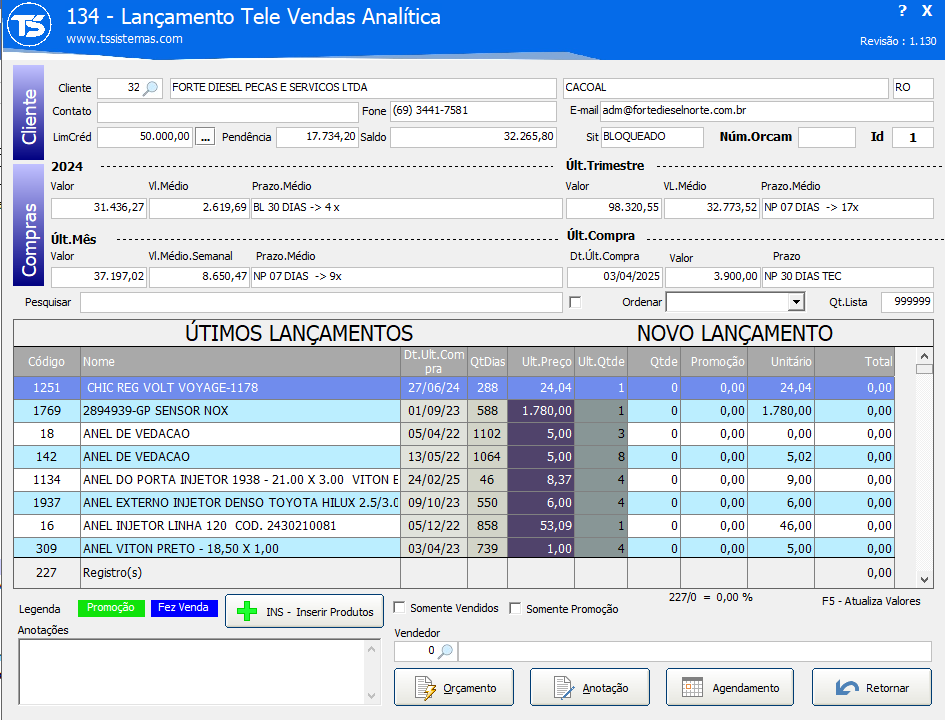The height and width of the screenshot is (720, 946).
Task: Click the Cliente search magnifier icon
Action: pyautogui.click(x=151, y=88)
